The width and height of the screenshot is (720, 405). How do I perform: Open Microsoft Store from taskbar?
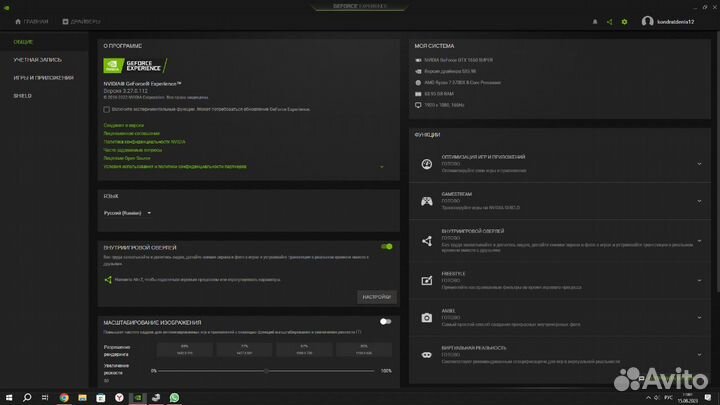101,398
